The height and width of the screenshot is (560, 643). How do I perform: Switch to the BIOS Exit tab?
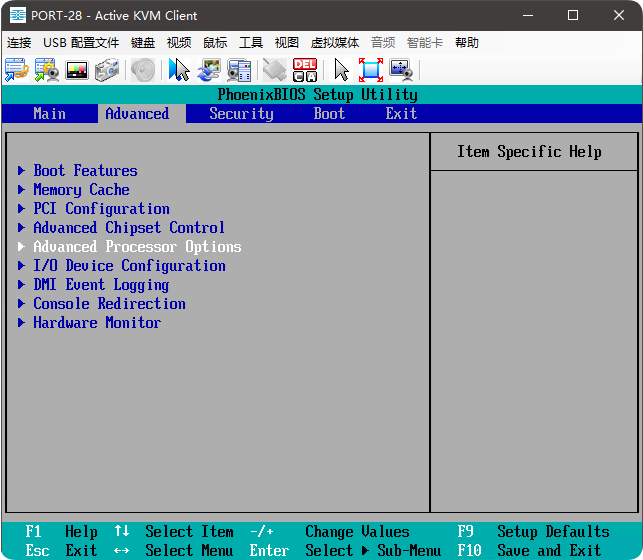401,114
